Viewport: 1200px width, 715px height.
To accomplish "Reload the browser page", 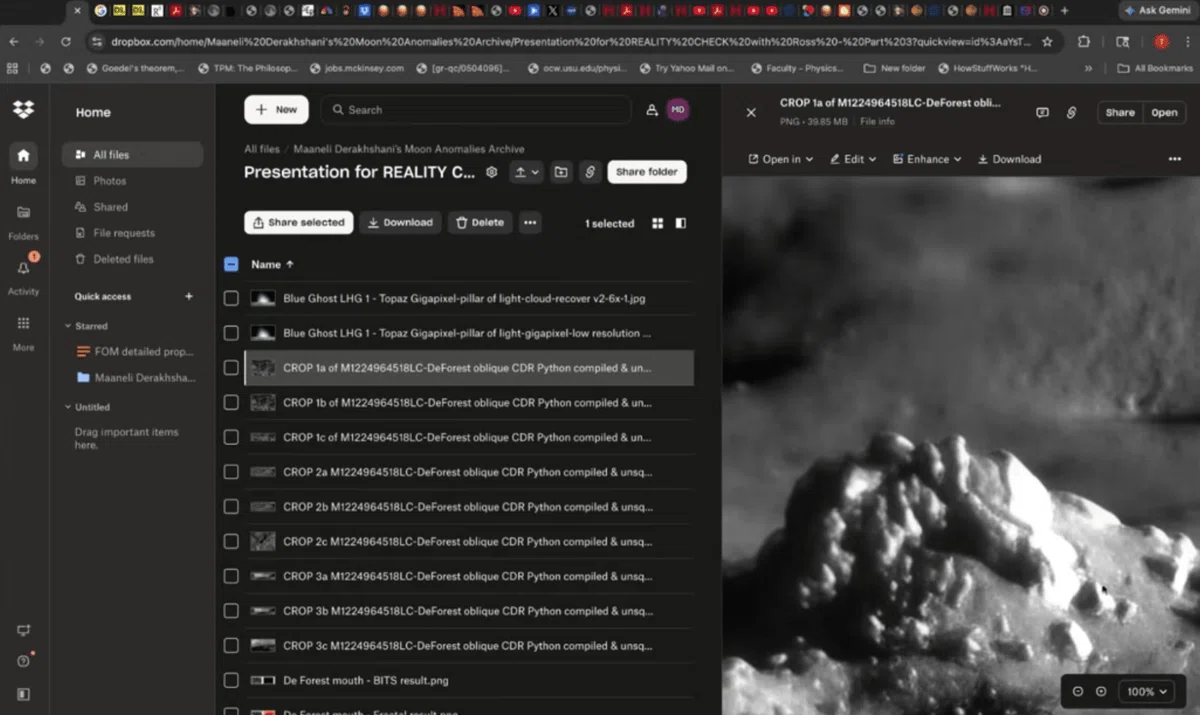I will [66, 42].
